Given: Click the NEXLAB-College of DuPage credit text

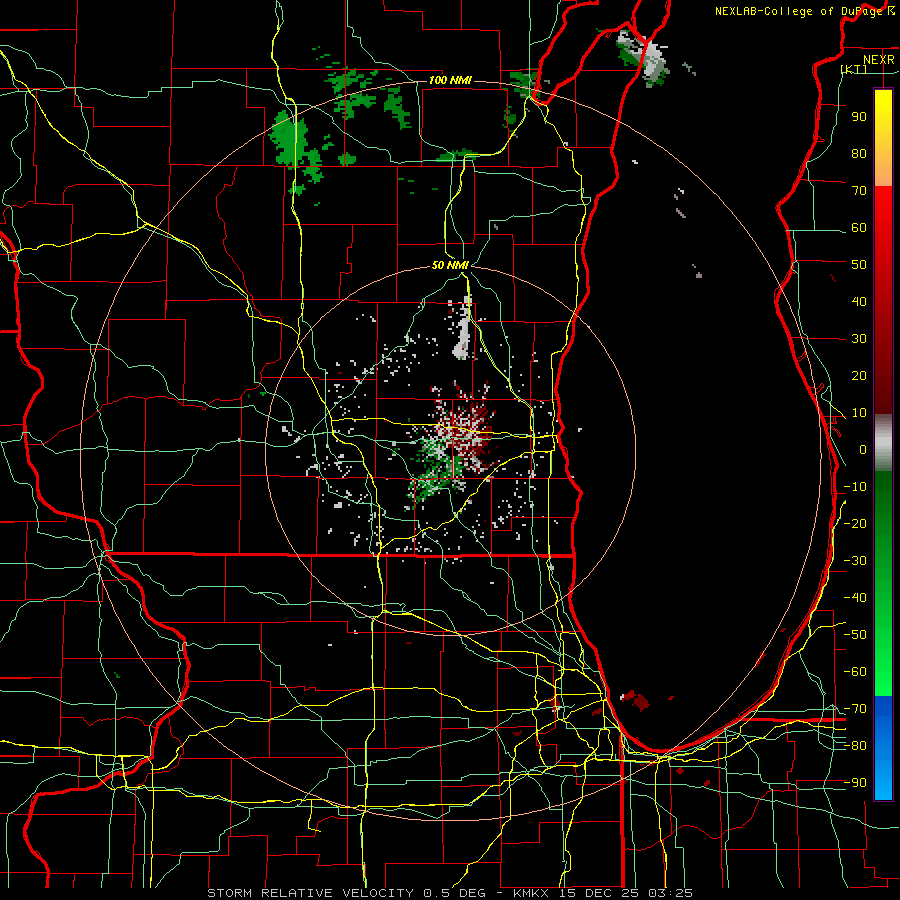Looking at the screenshot, I should click(x=801, y=11).
